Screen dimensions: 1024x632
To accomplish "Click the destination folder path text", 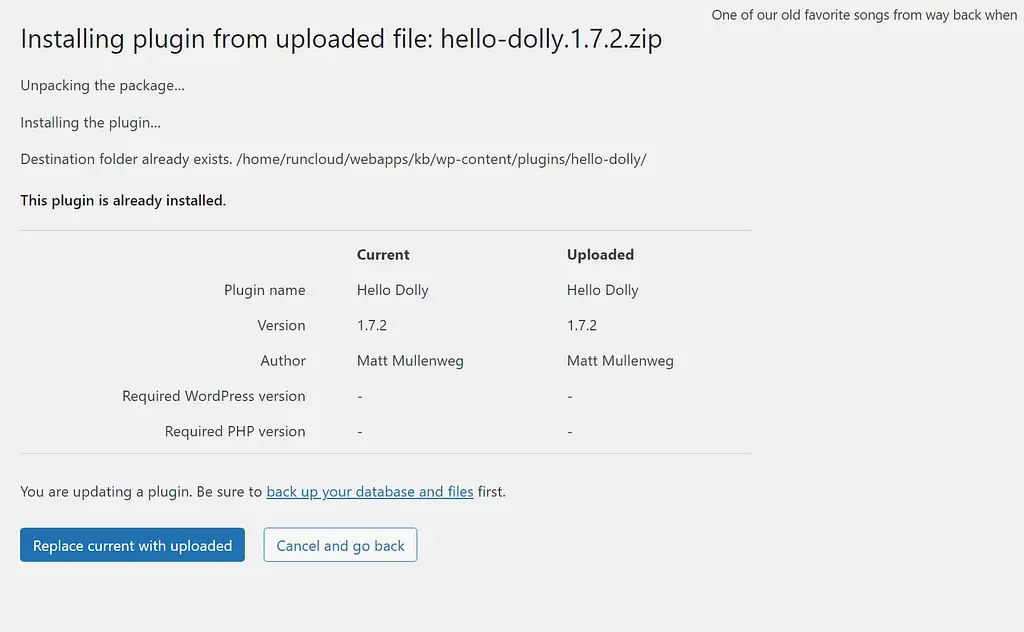I will tap(333, 158).
